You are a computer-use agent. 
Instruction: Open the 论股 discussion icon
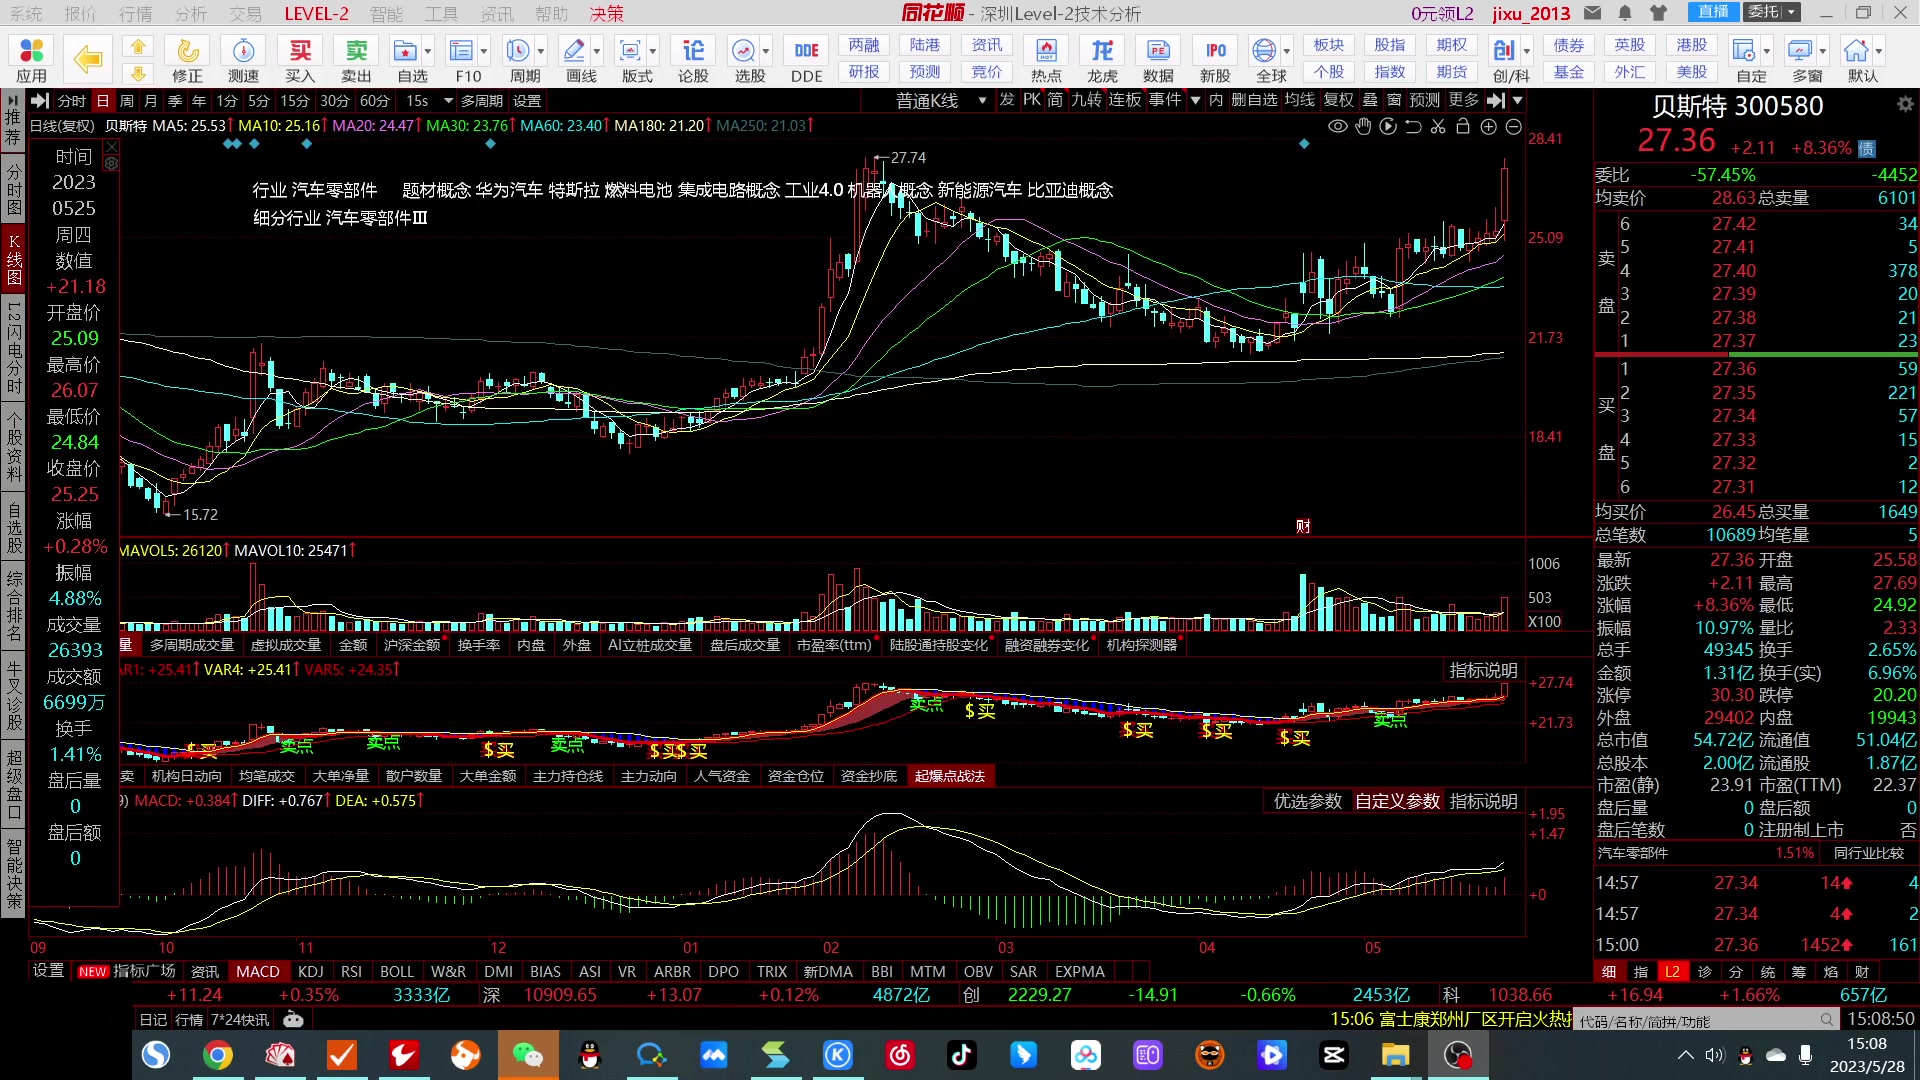pos(693,60)
